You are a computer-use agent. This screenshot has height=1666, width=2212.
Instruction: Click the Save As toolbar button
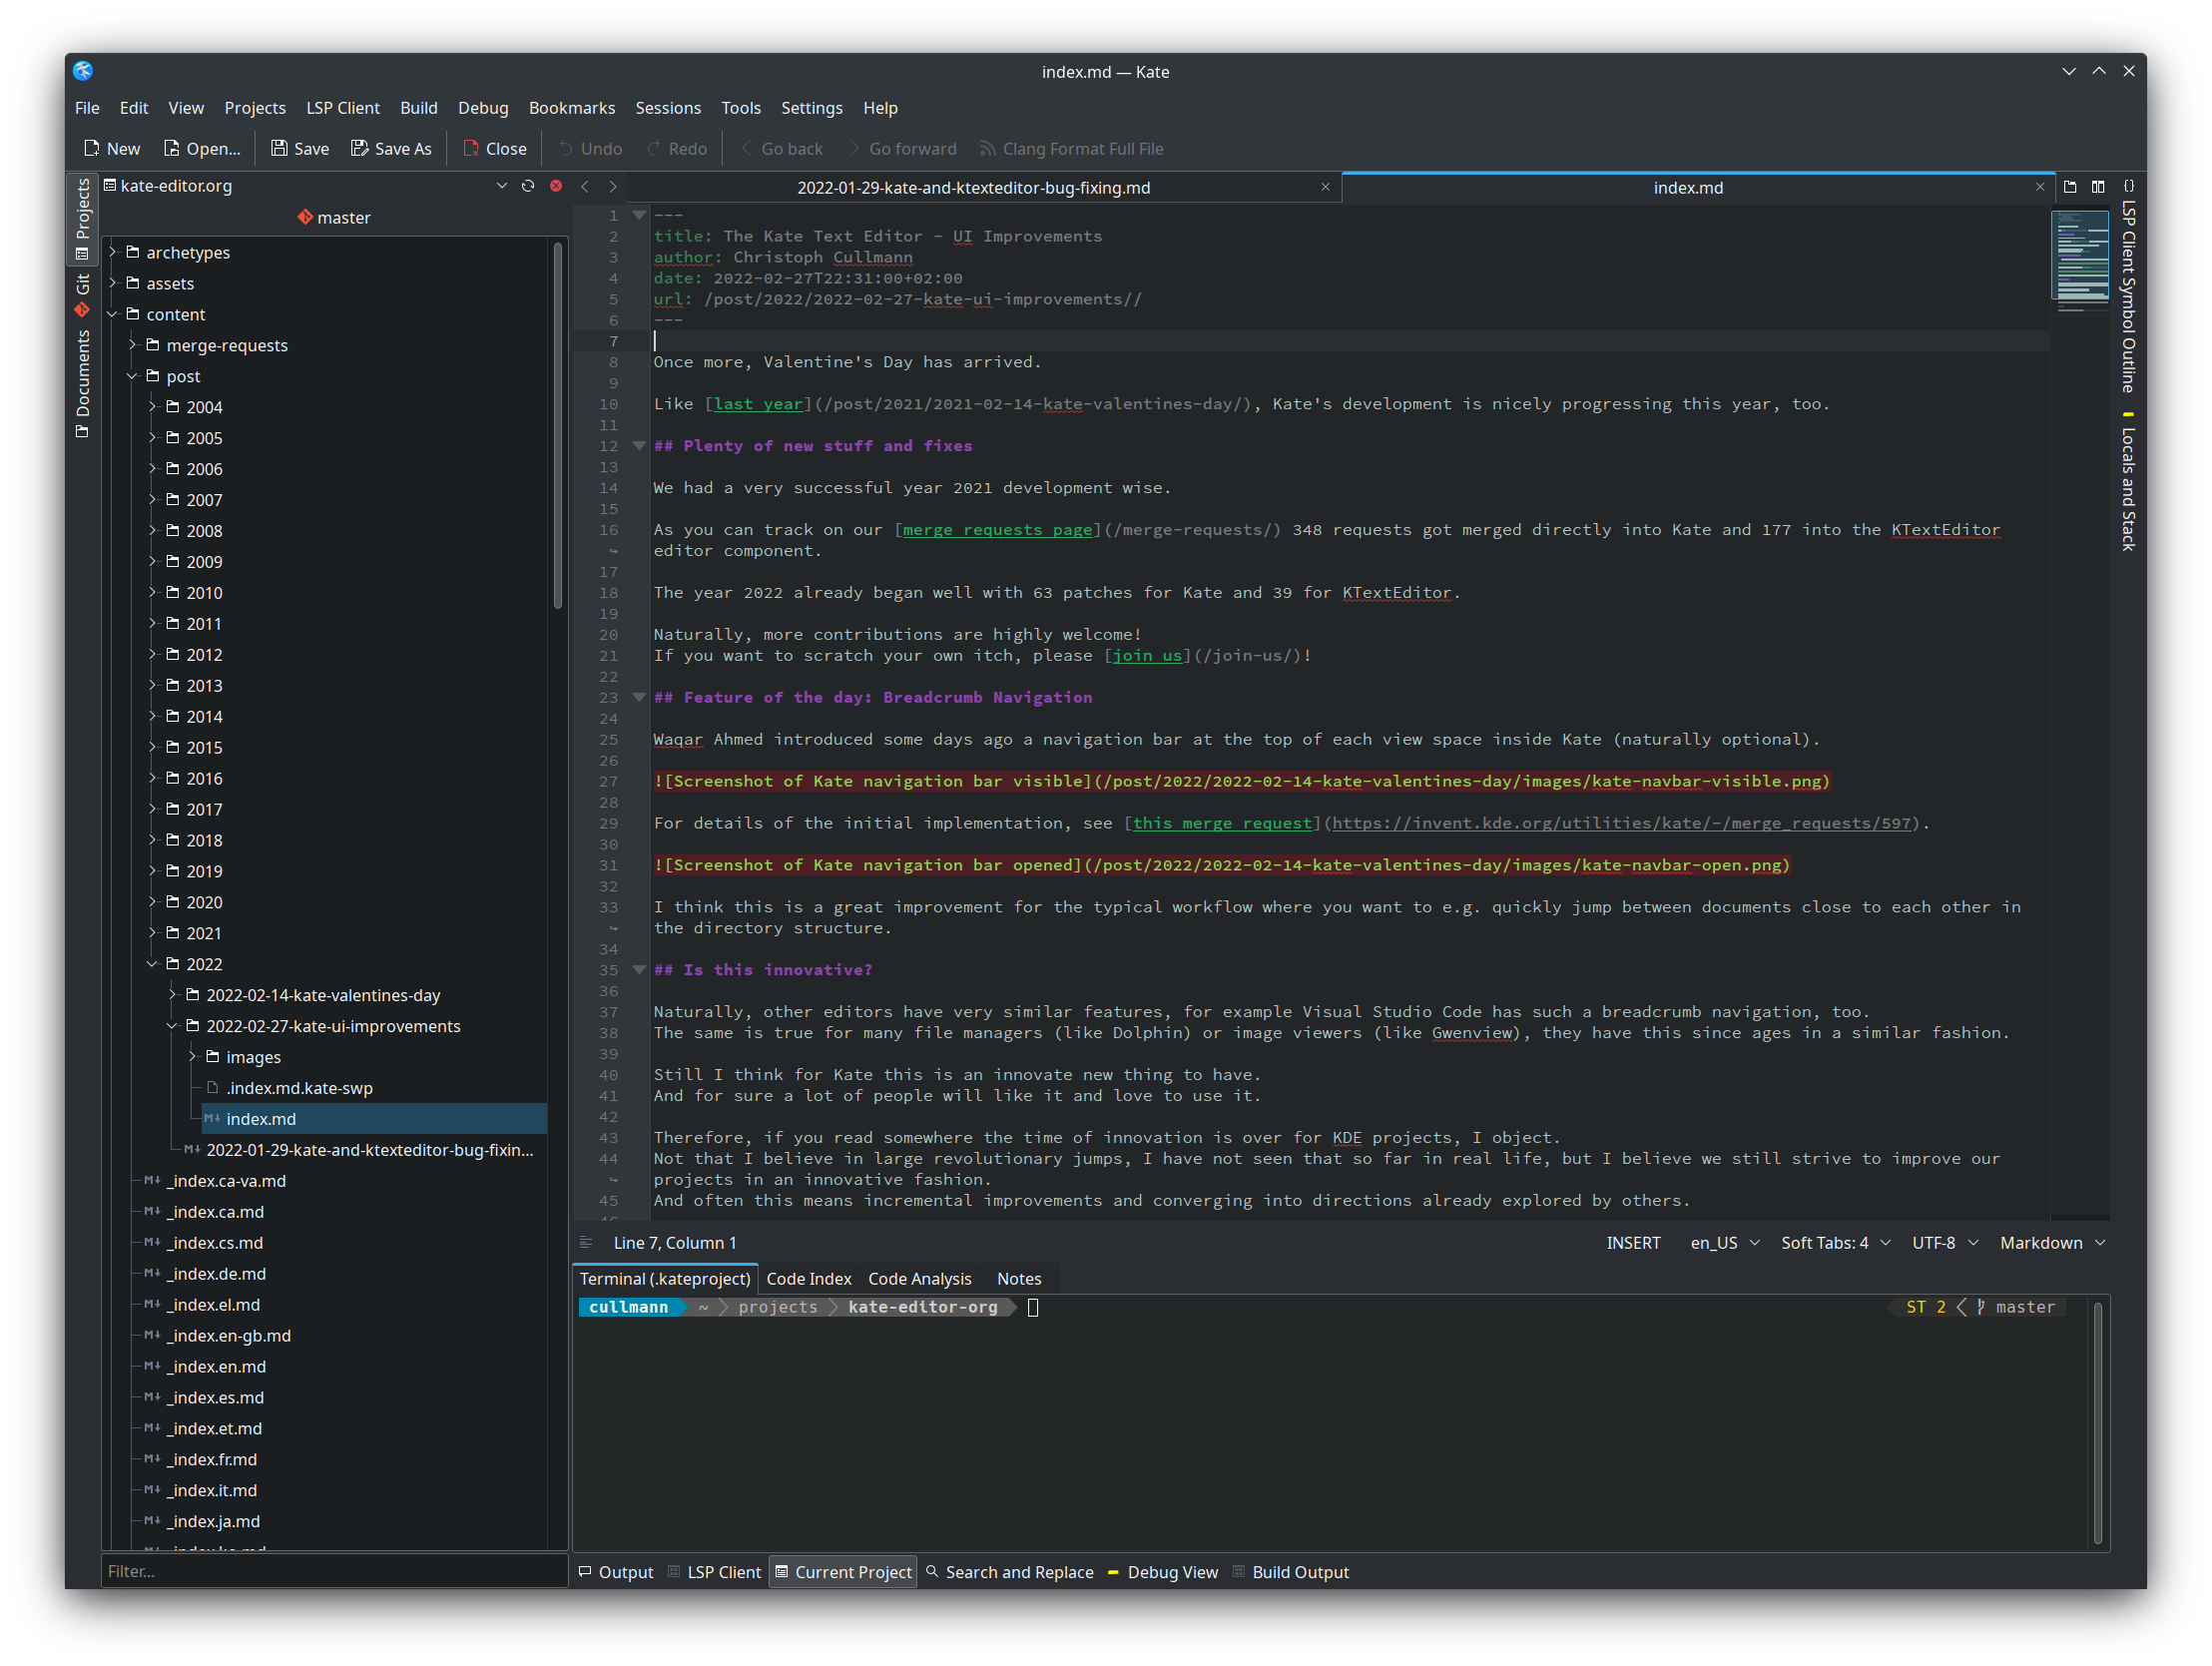coord(391,148)
